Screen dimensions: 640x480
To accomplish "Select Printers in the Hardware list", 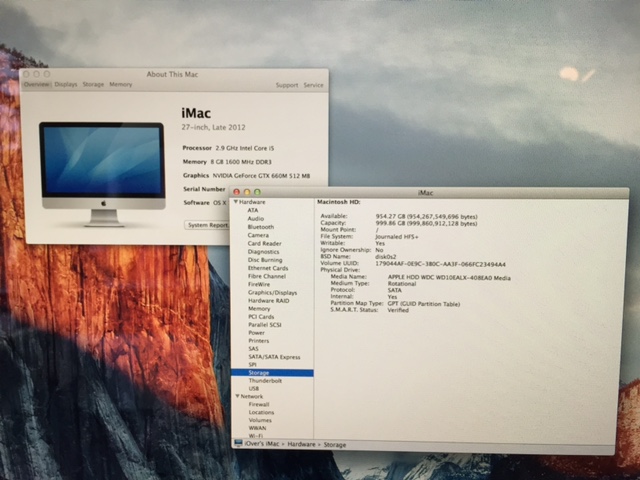I will 259,341.
